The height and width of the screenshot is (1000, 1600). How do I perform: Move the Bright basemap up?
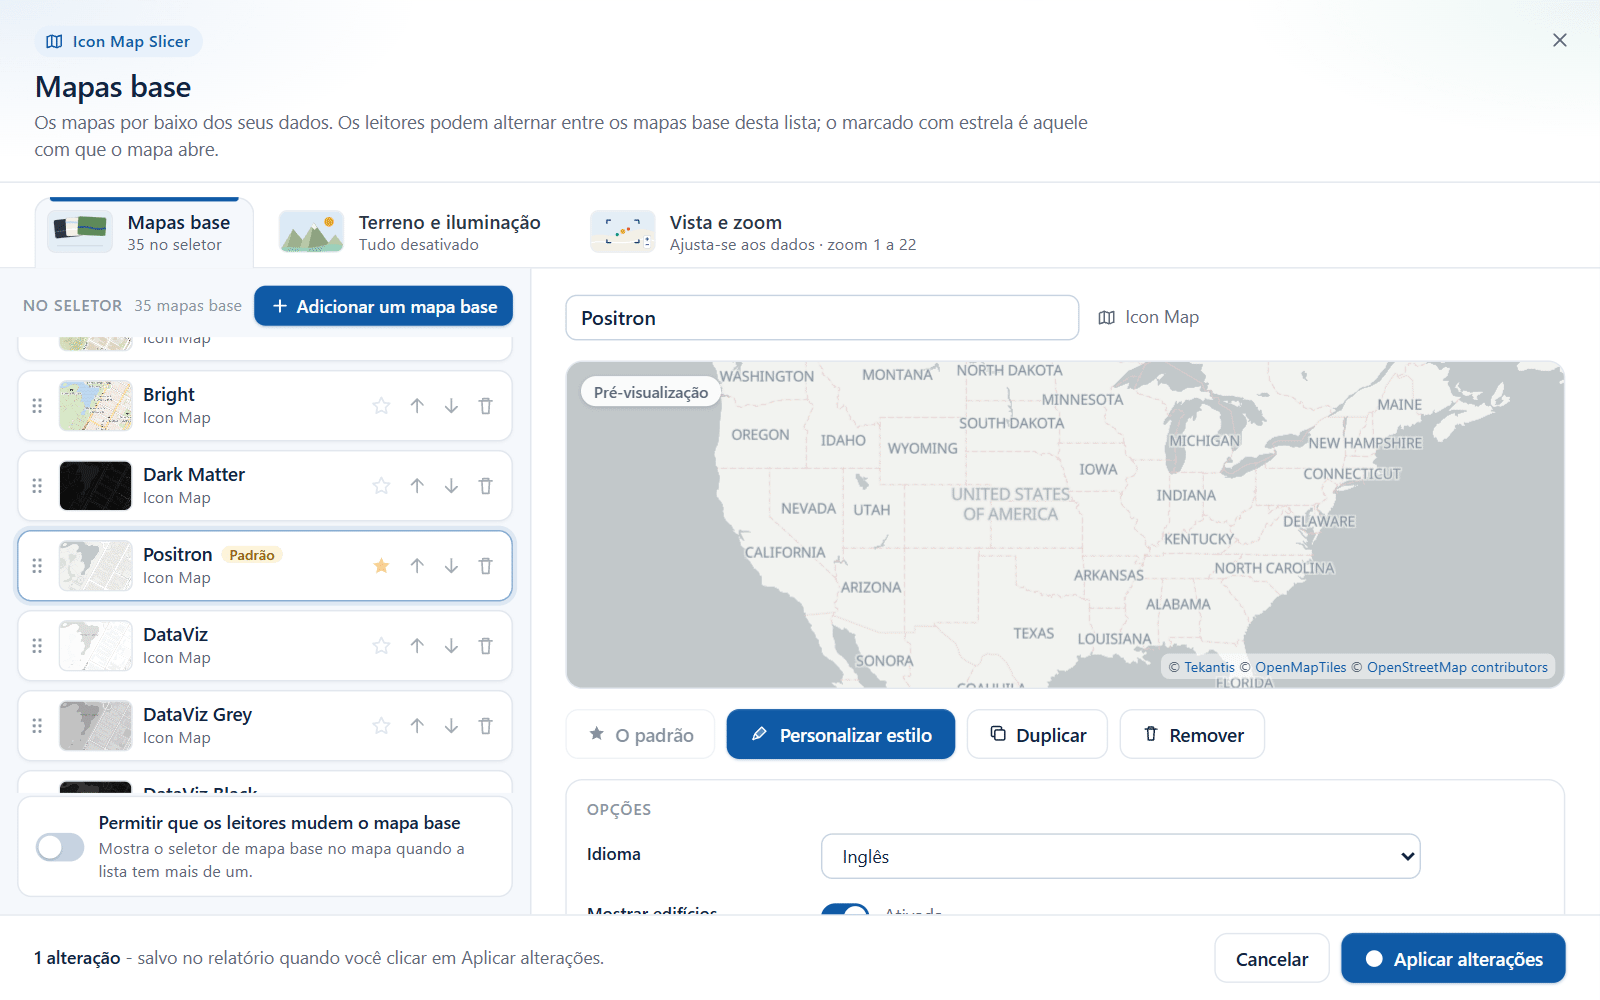tap(417, 406)
